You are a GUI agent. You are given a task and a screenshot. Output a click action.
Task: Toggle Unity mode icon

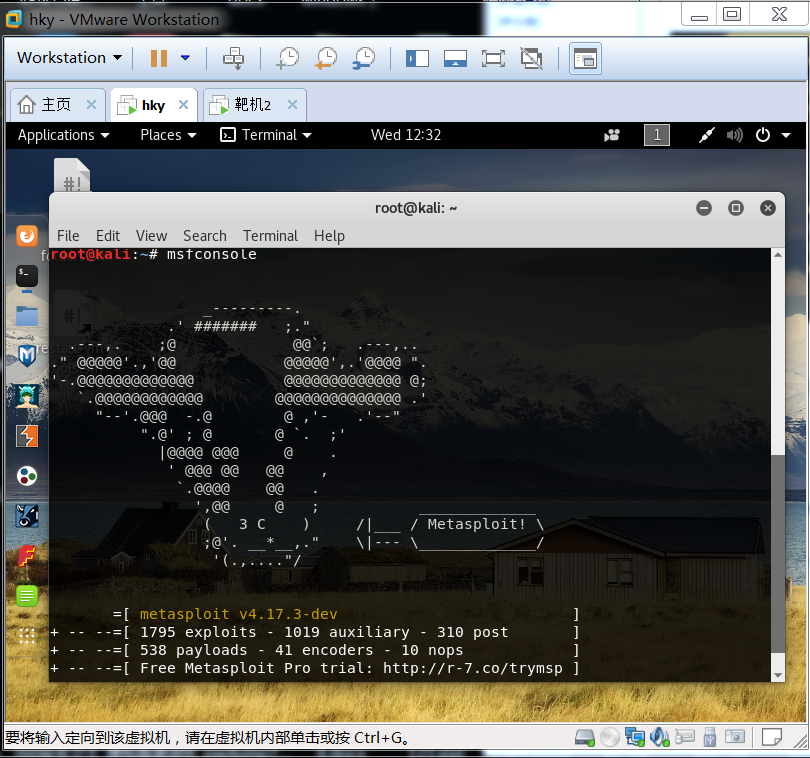tap(532, 58)
